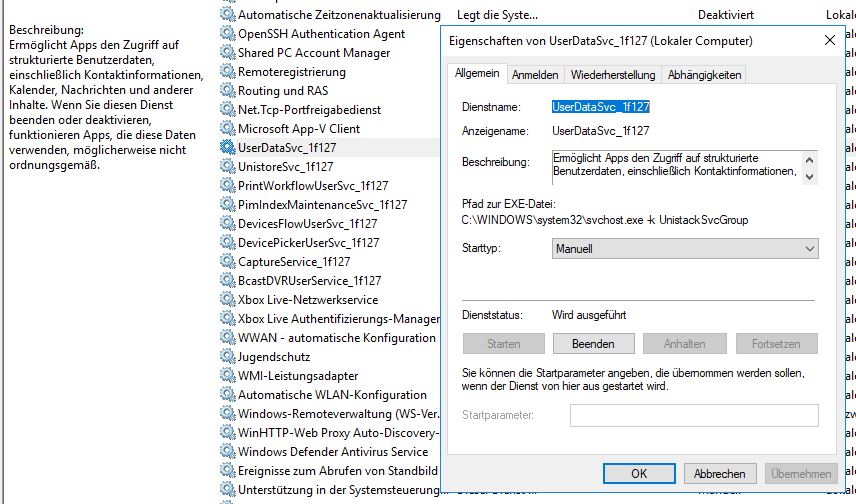856x504 pixels.
Task: Click gear icon next to DevicesFlowUserSvc_1f127
Action: click(227, 224)
